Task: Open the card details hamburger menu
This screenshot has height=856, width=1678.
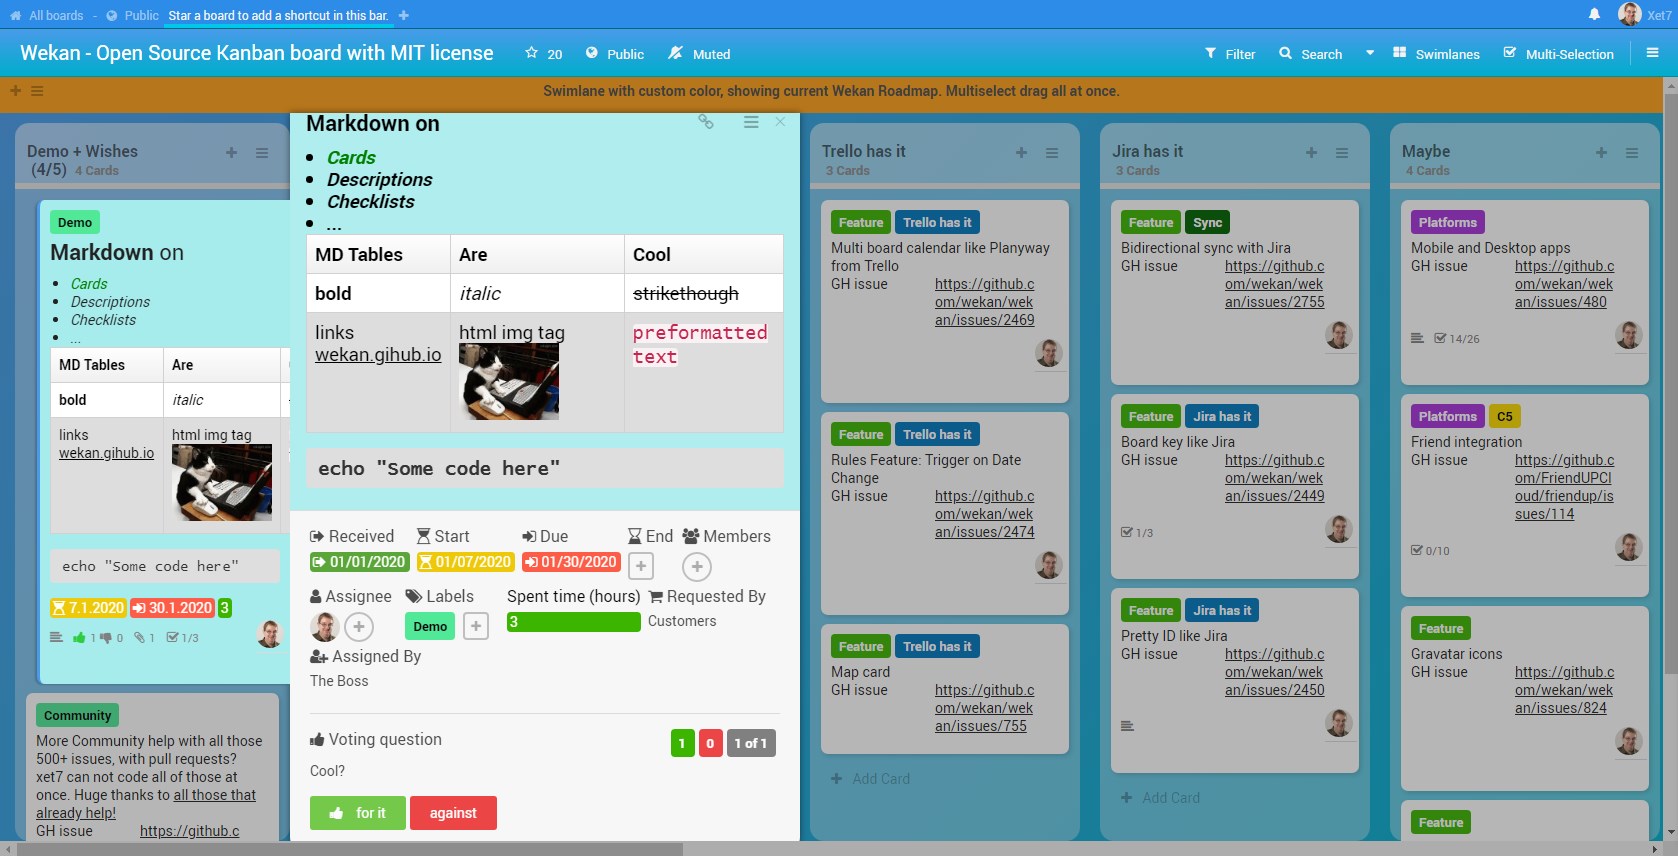Action: pyautogui.click(x=751, y=121)
